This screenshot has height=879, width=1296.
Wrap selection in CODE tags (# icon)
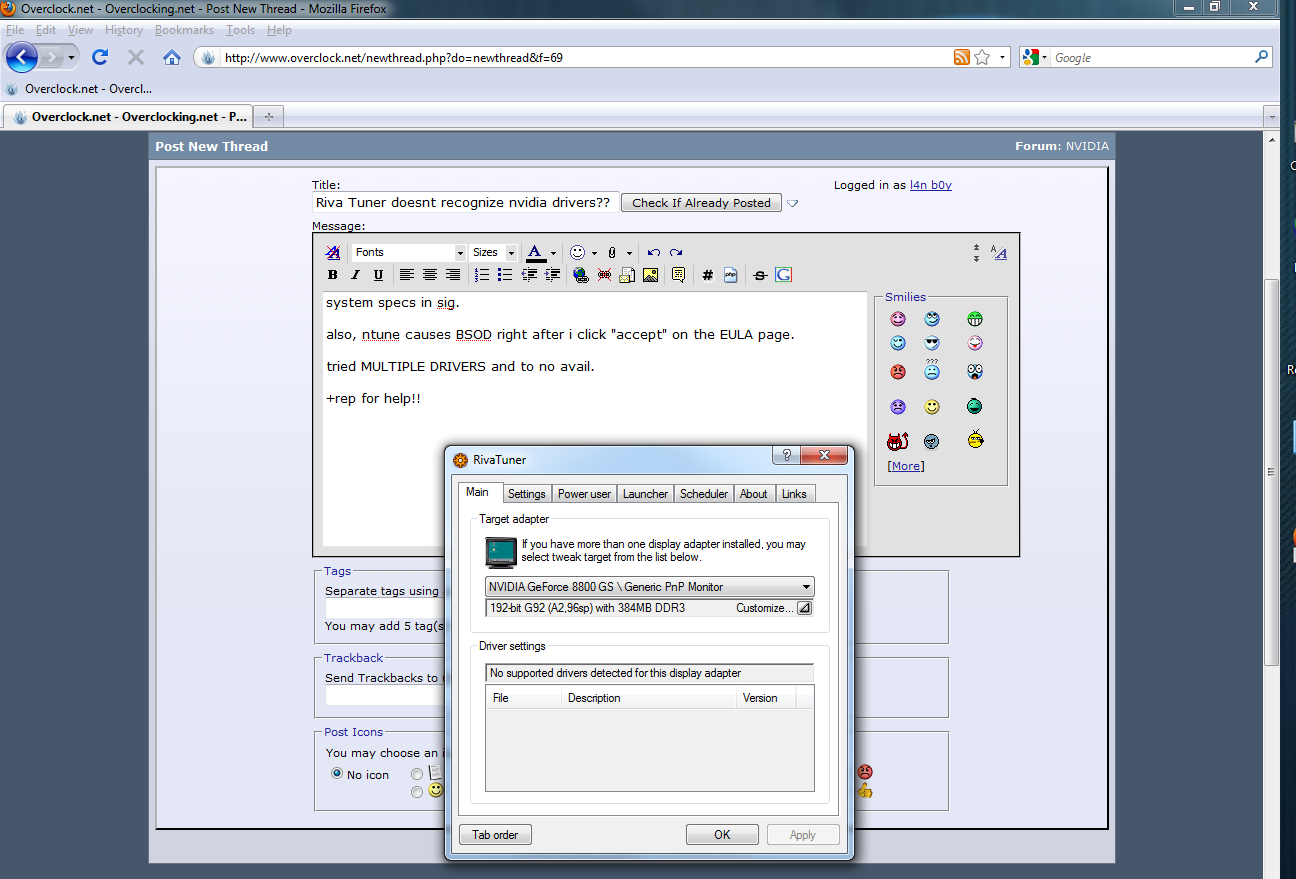point(708,275)
